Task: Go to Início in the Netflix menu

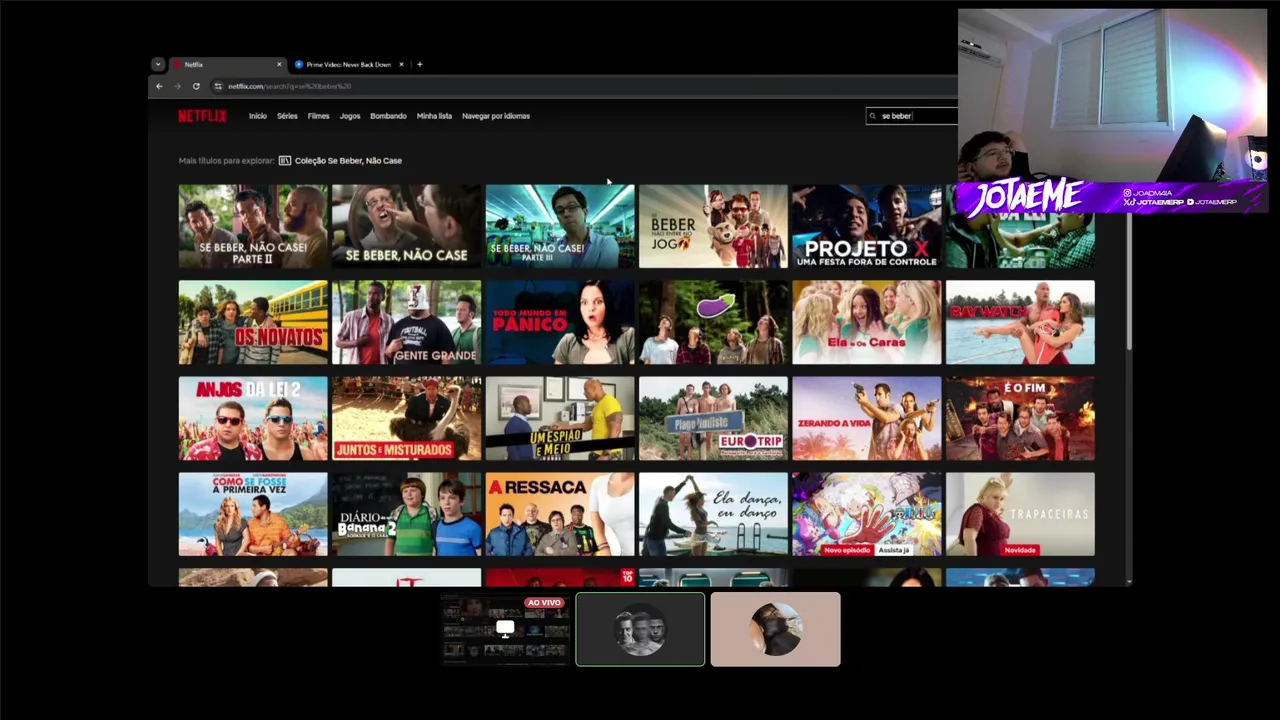Action: tap(258, 116)
